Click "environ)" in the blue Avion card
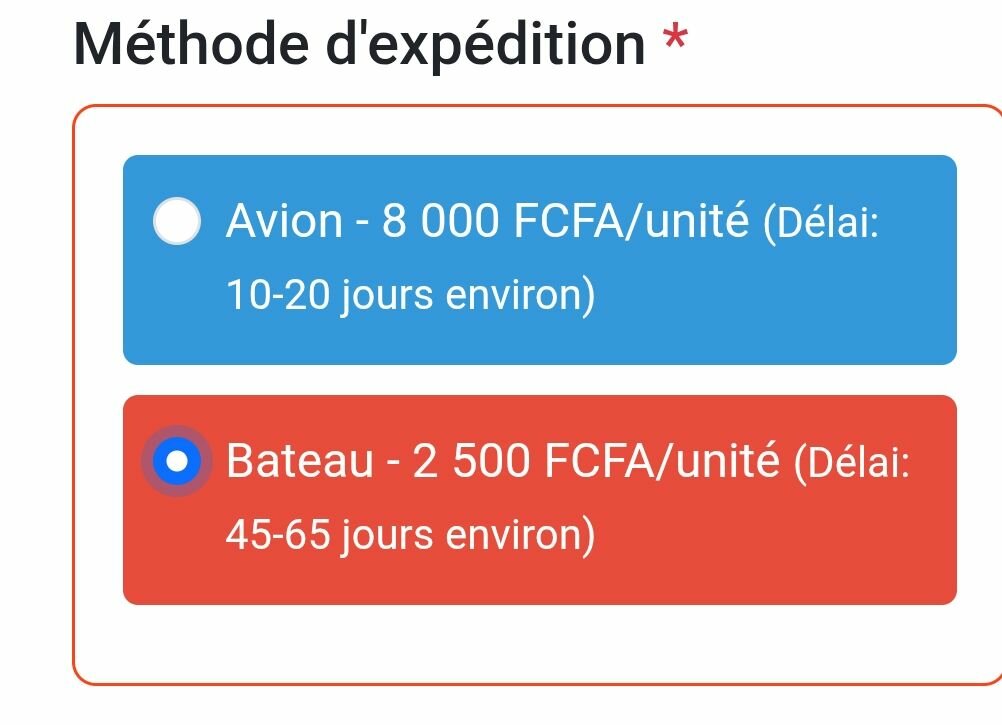1002x725 pixels. coord(519,296)
